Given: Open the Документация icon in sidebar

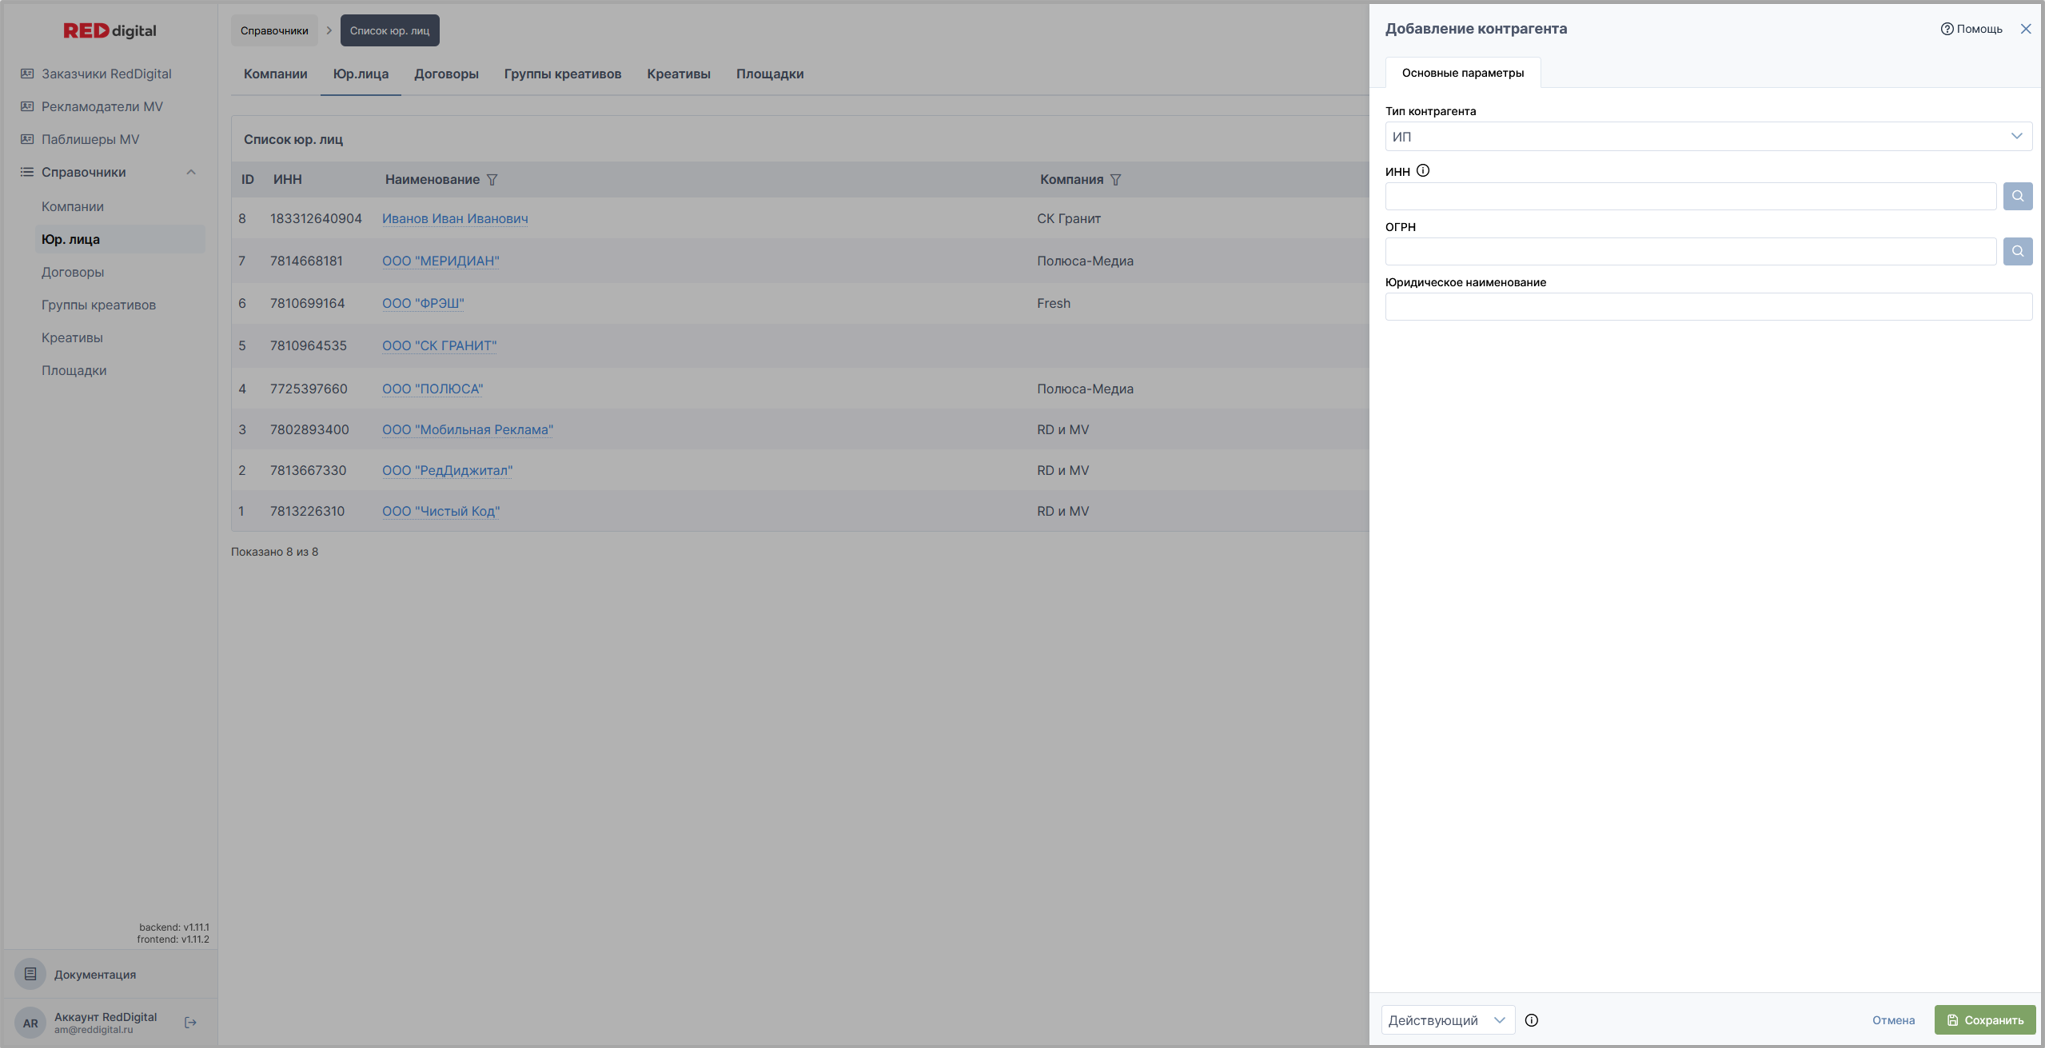Looking at the screenshot, I should point(30,974).
